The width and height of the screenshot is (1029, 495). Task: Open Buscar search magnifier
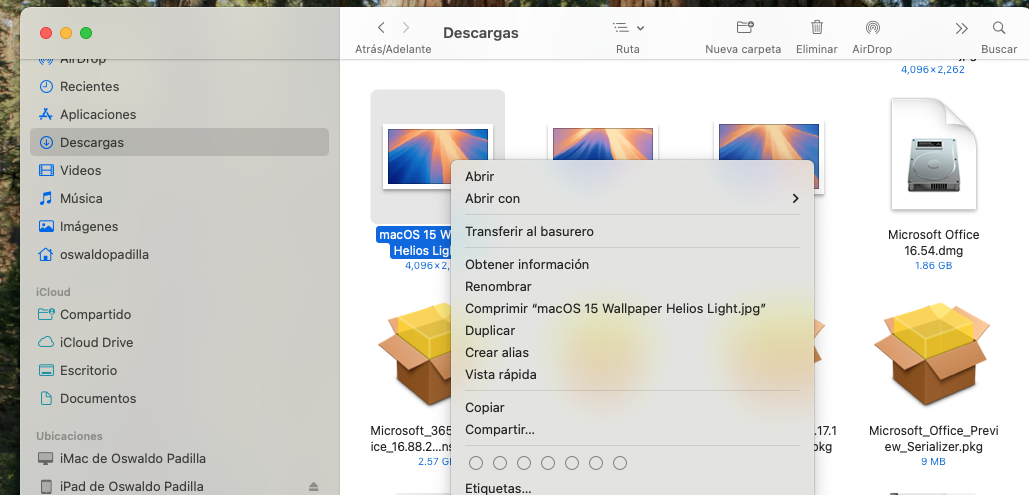click(x=999, y=28)
